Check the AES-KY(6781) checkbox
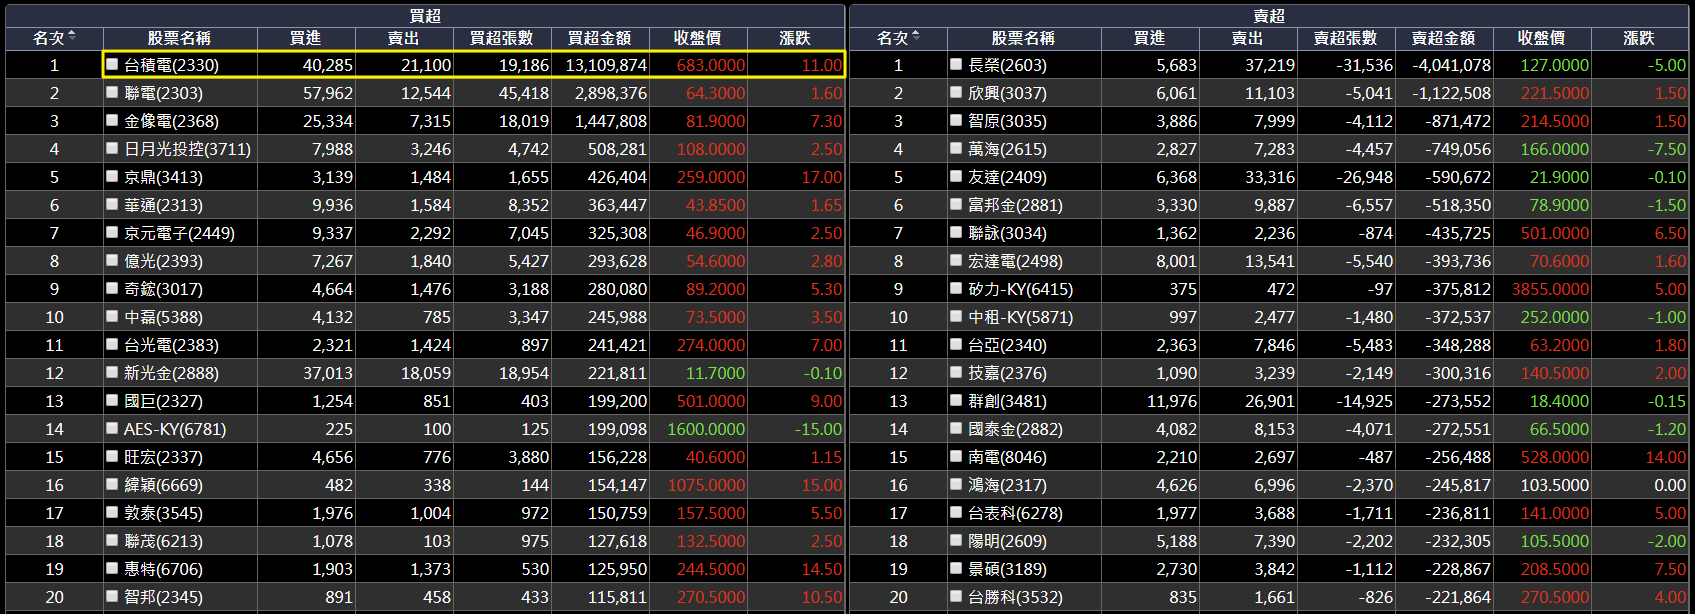This screenshot has width=1695, height=614. tap(112, 428)
